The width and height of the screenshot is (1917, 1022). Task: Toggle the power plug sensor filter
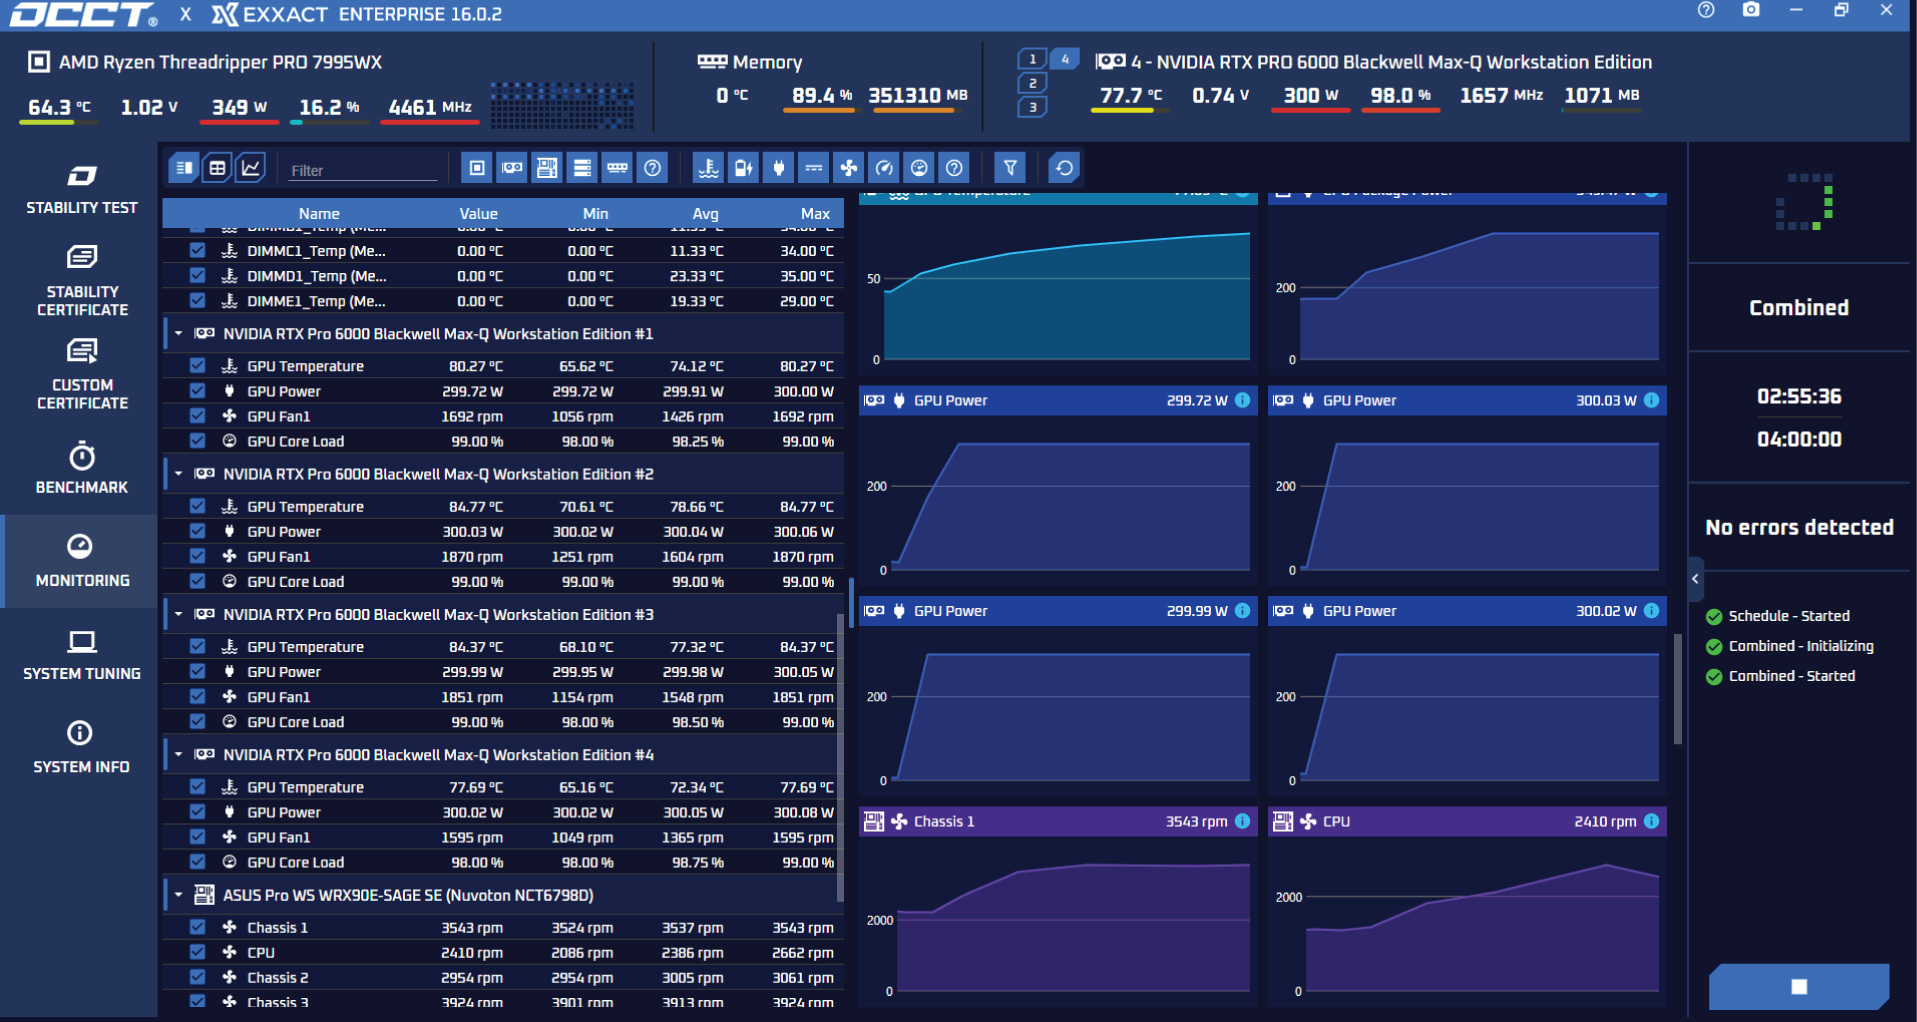(779, 168)
